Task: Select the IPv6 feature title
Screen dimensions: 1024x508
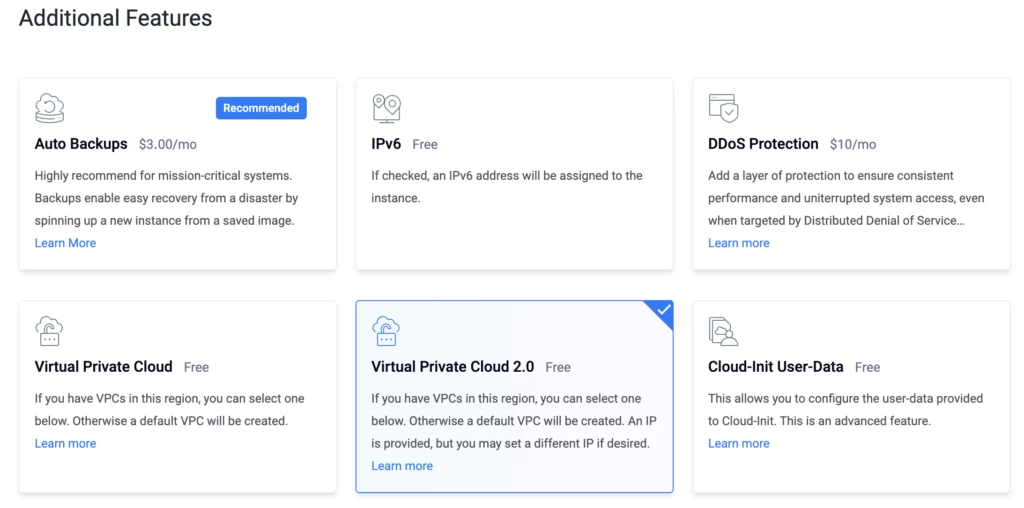Action: coord(387,144)
